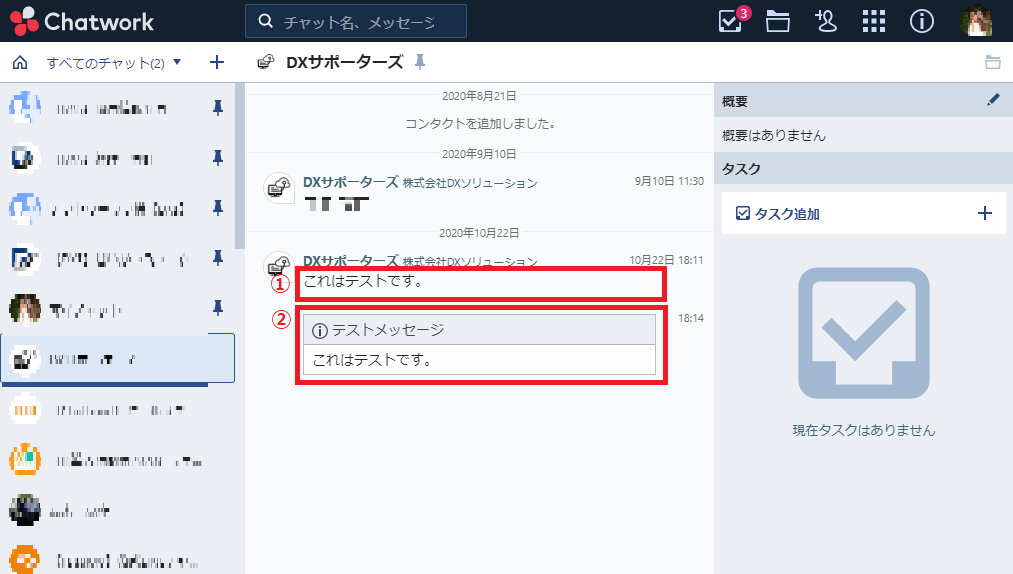Click the 2020年10月22日 date separator
The width and height of the screenshot is (1013, 574).
coord(479,233)
